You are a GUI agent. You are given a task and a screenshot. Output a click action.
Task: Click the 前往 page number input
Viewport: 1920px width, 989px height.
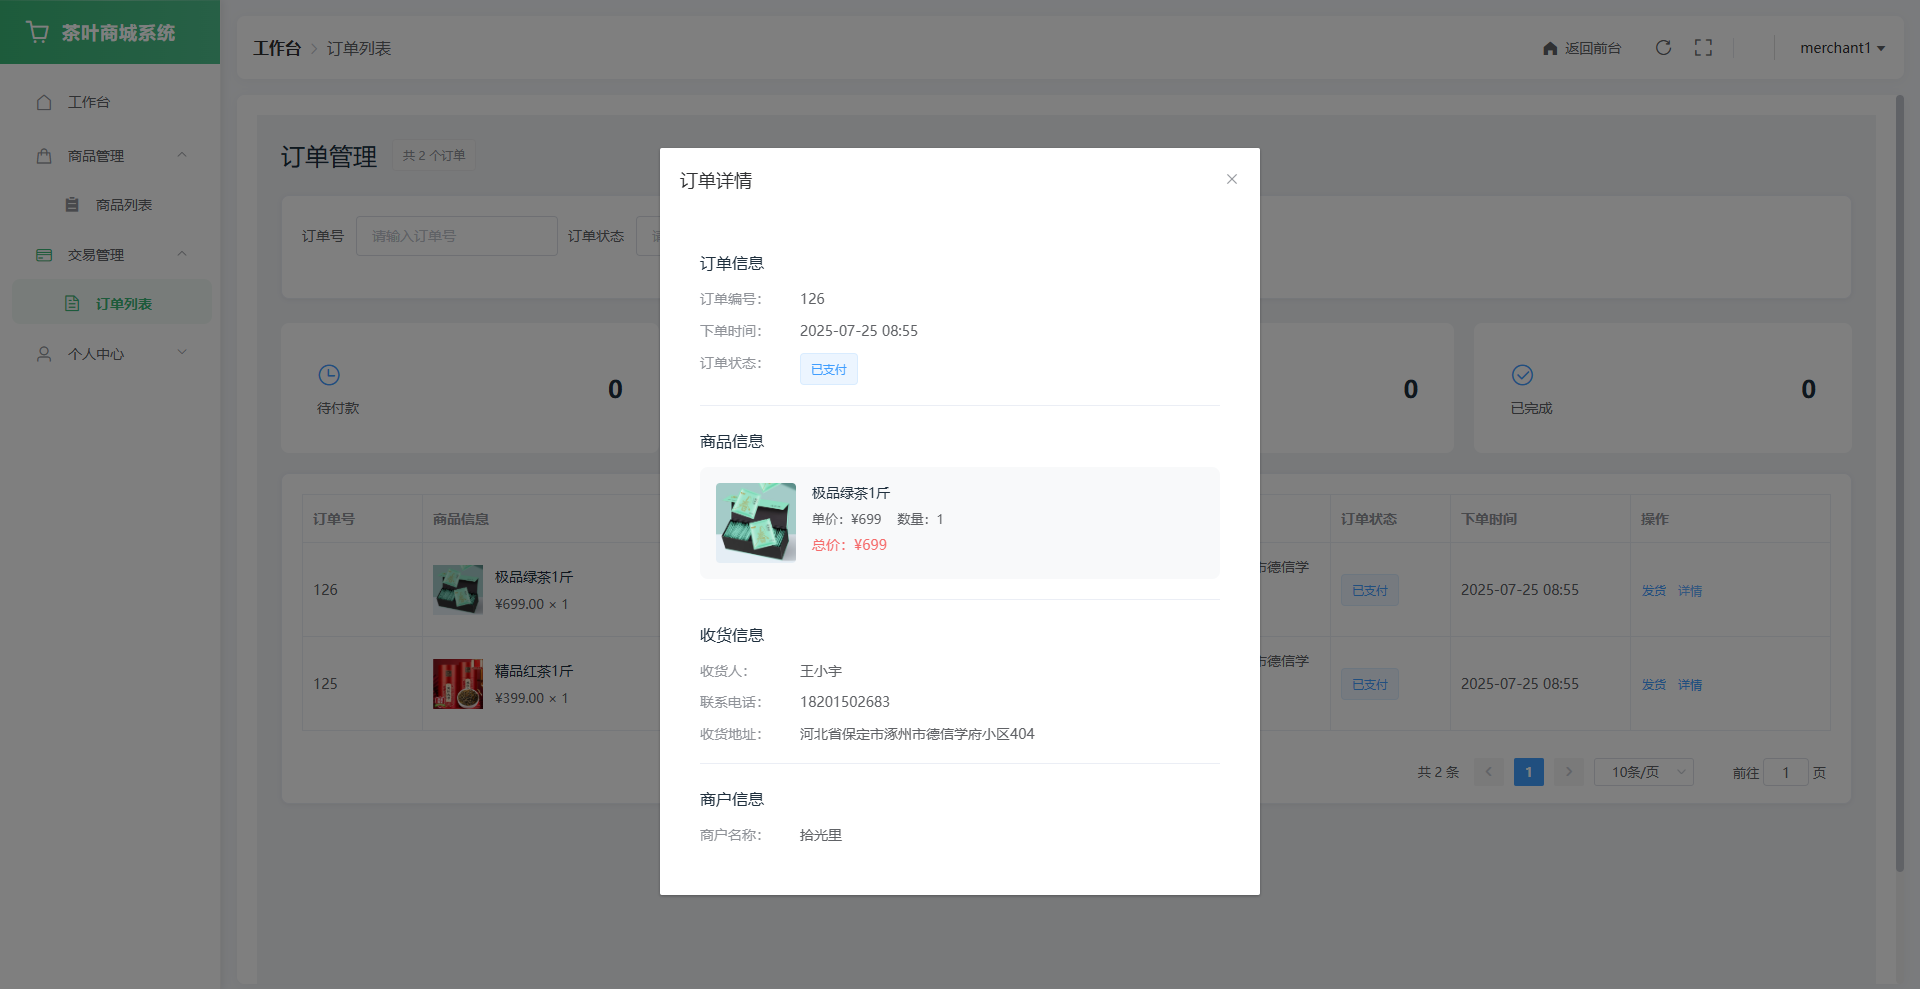[1785, 772]
